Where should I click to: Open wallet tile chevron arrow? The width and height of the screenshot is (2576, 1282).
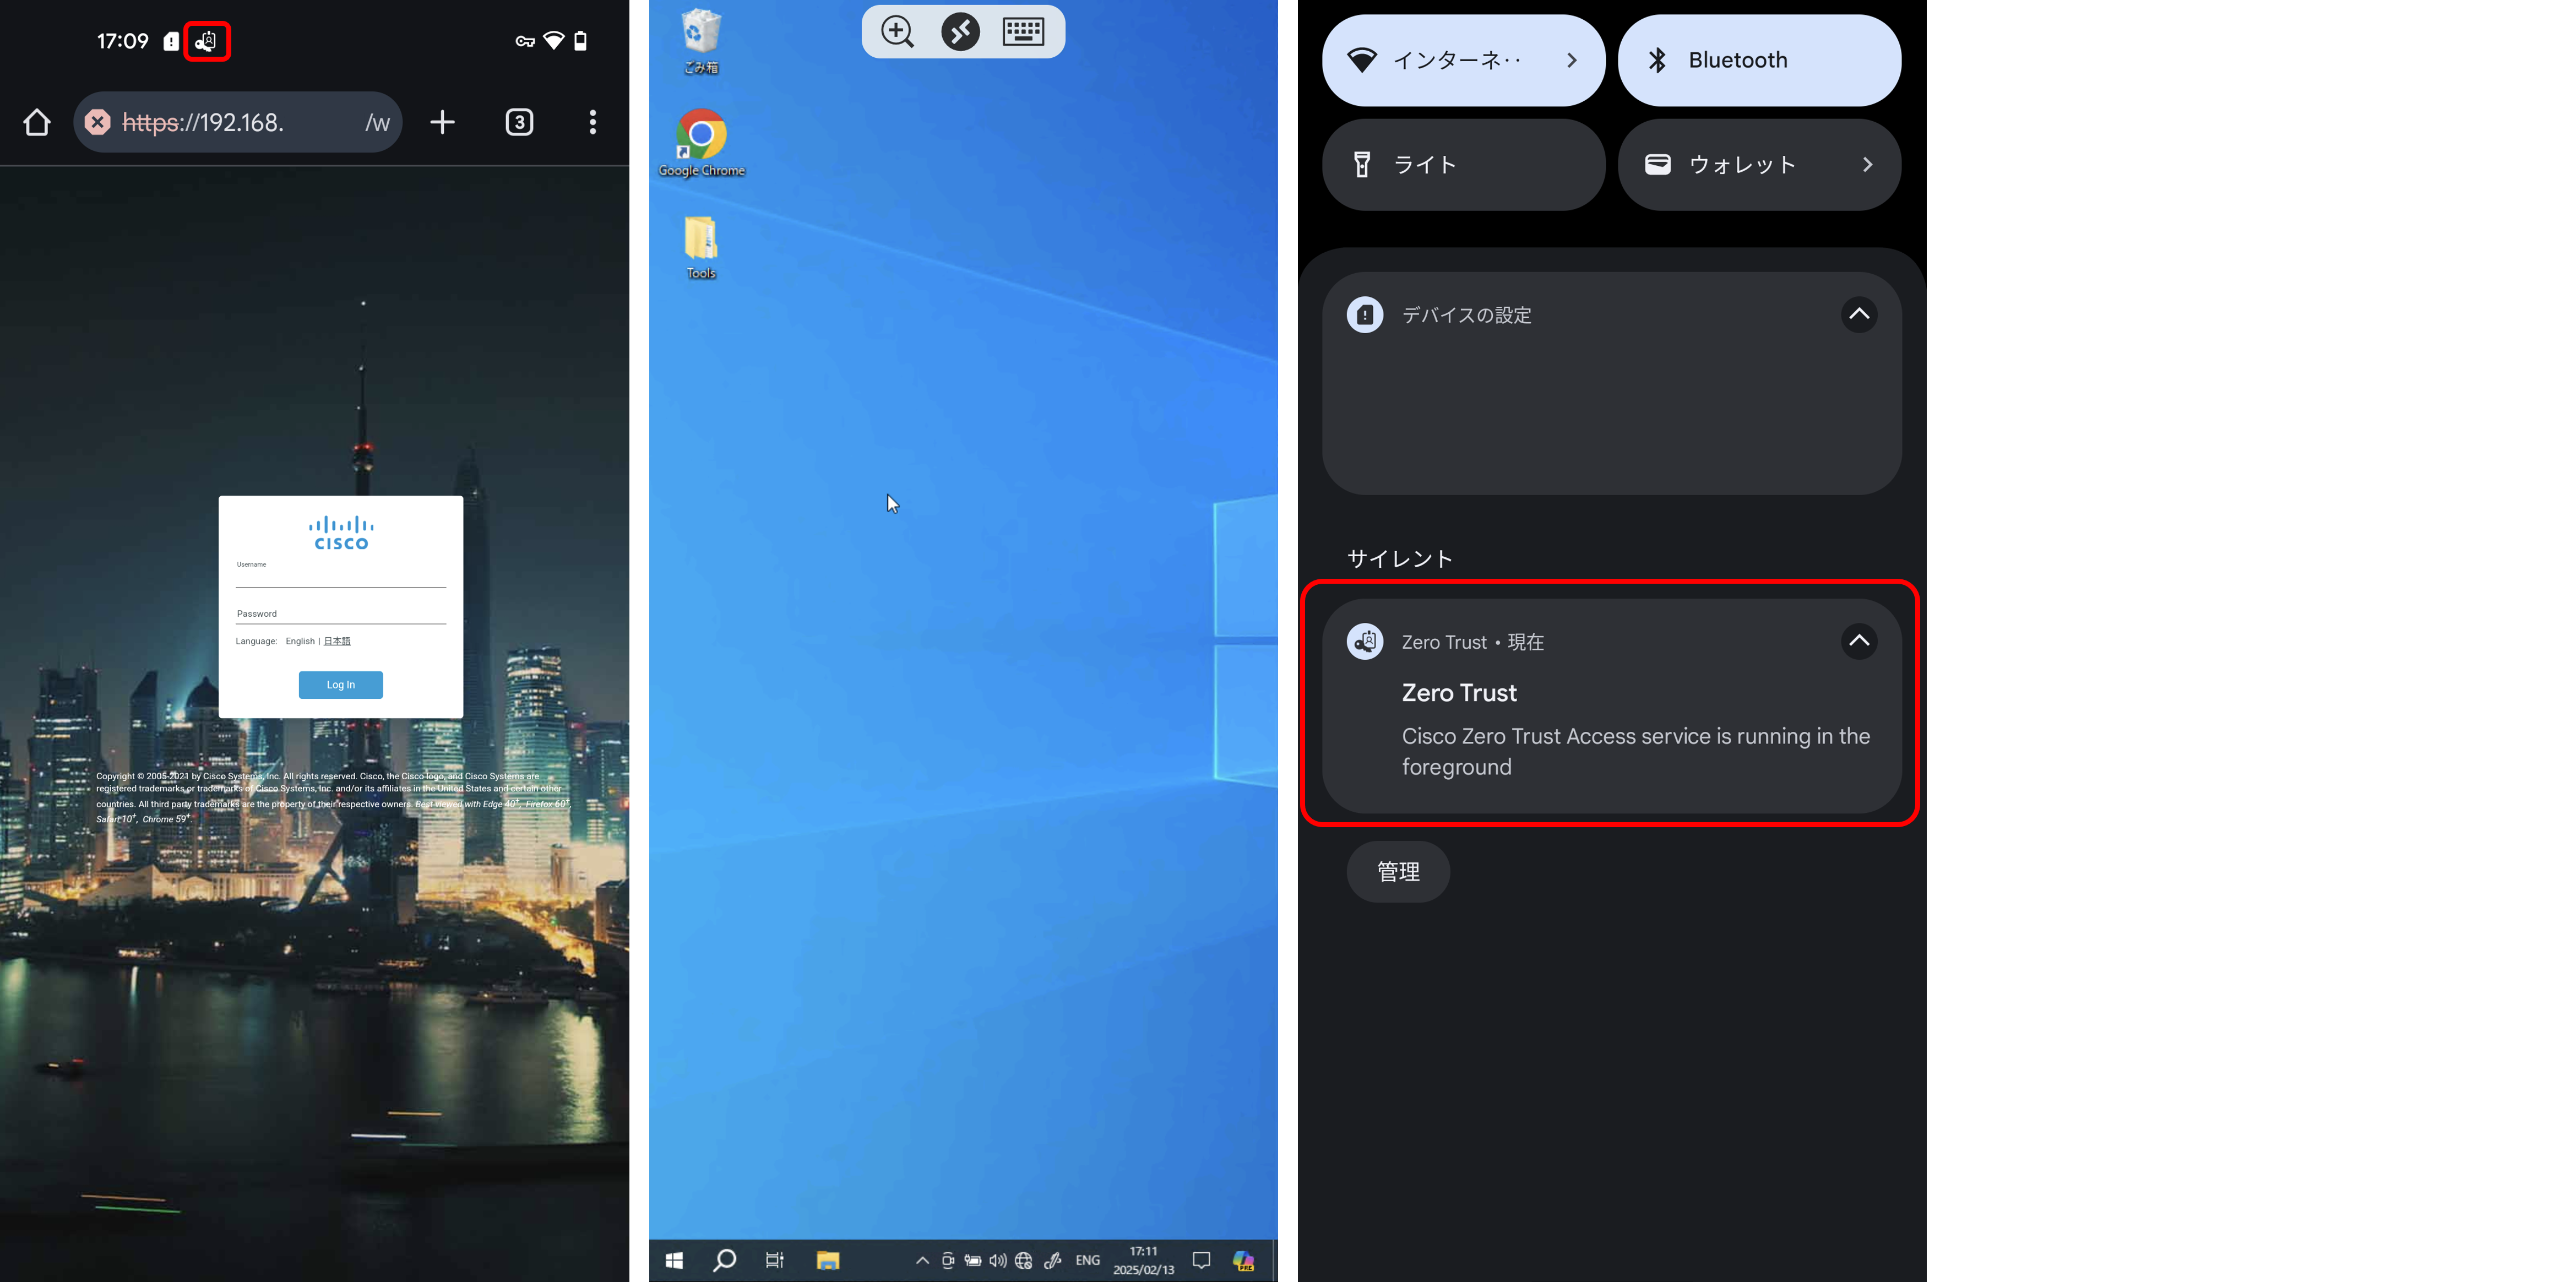coord(1867,165)
